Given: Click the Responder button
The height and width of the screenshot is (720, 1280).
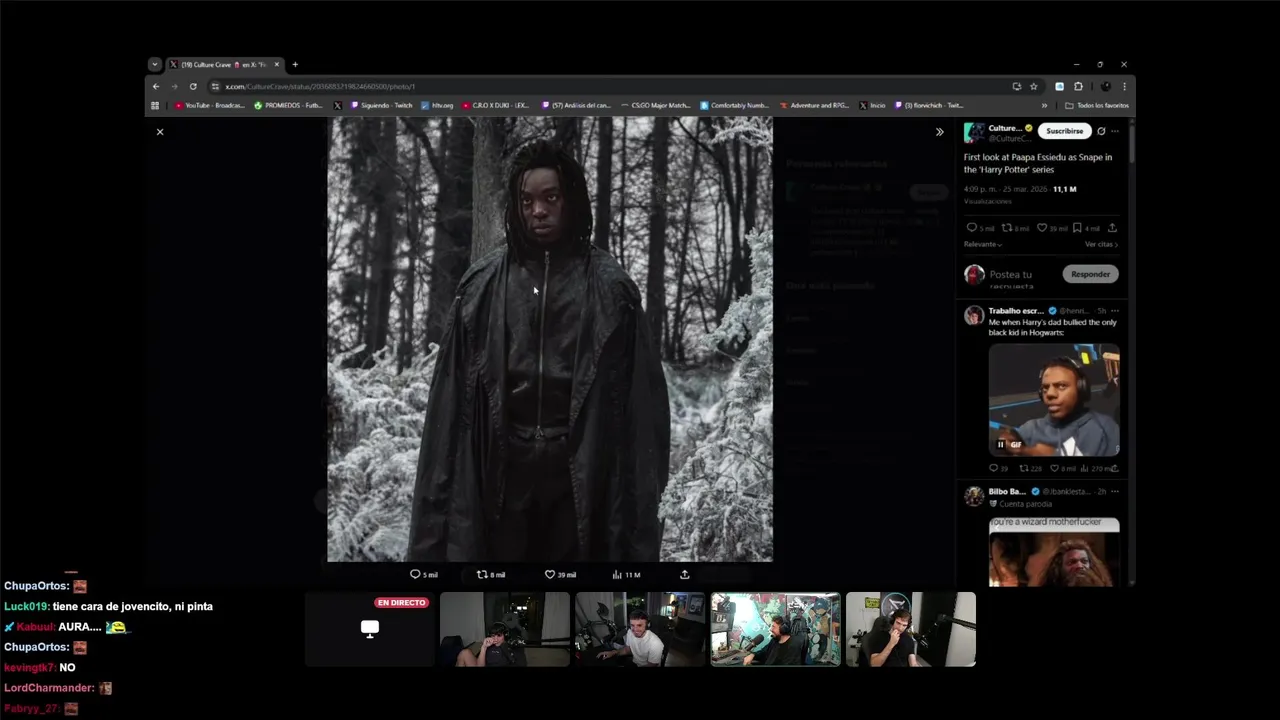Looking at the screenshot, I should 1090,274.
